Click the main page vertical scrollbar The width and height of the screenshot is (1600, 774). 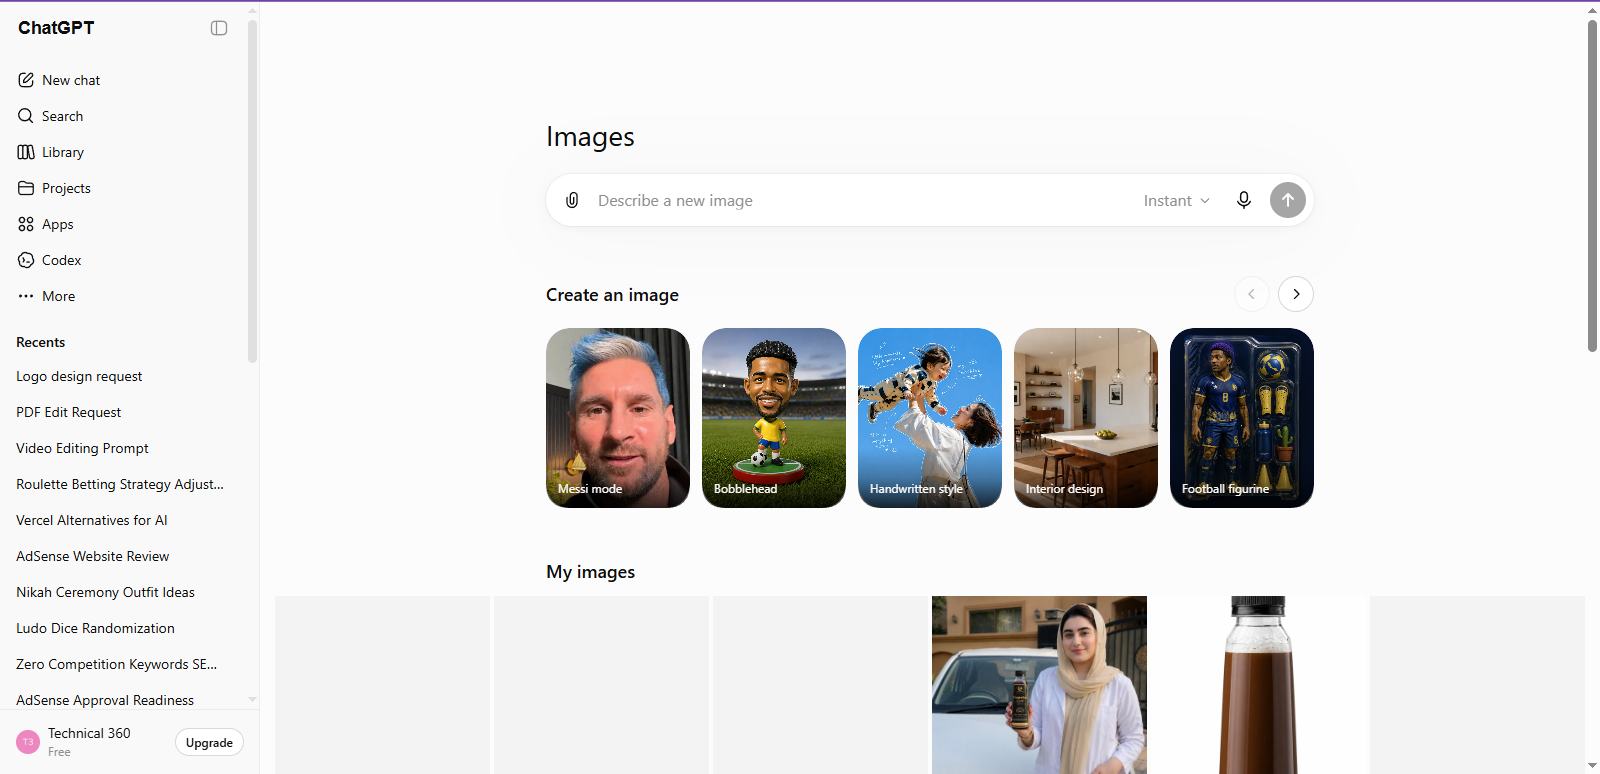point(1592,186)
